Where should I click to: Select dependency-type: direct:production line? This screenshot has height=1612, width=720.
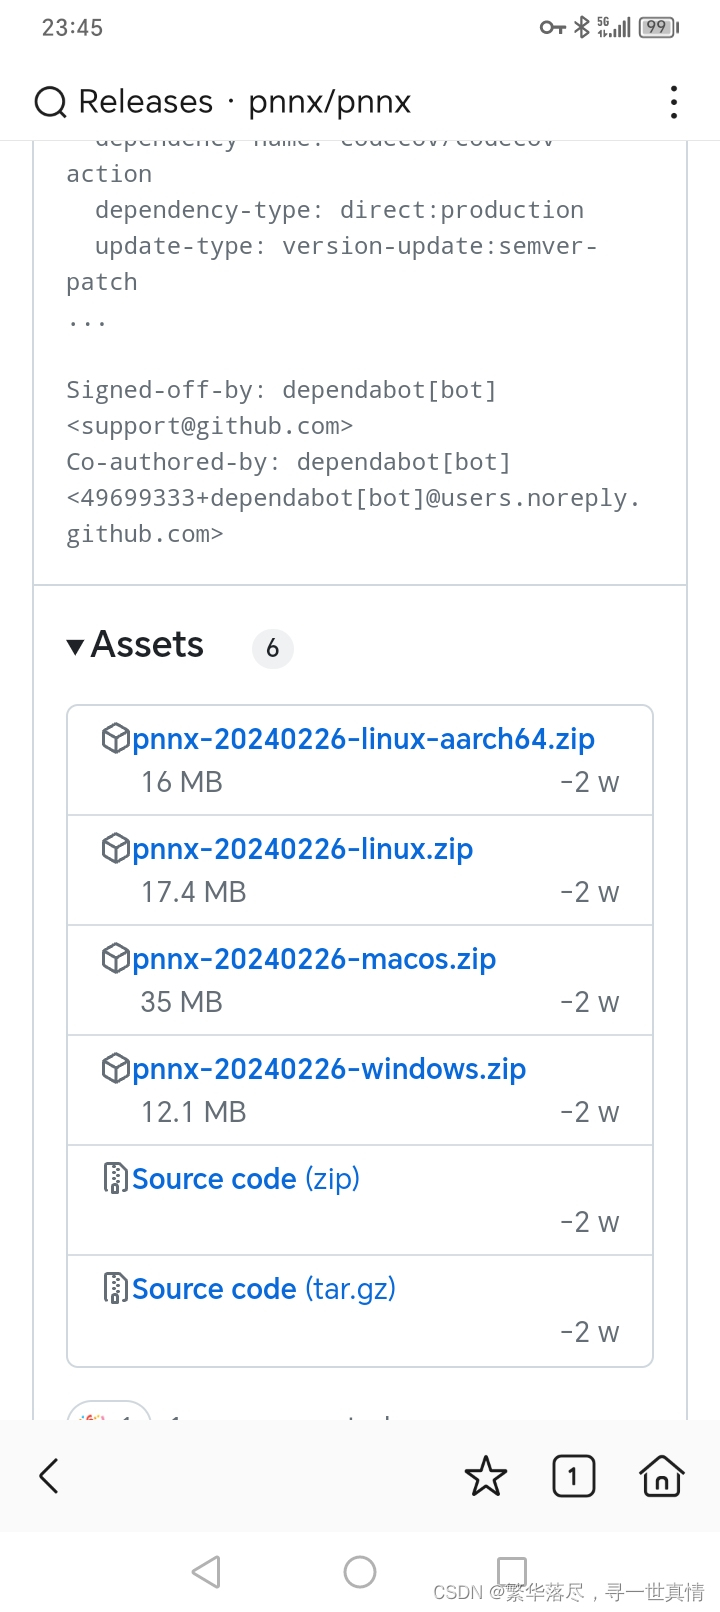pyautogui.click(x=339, y=210)
